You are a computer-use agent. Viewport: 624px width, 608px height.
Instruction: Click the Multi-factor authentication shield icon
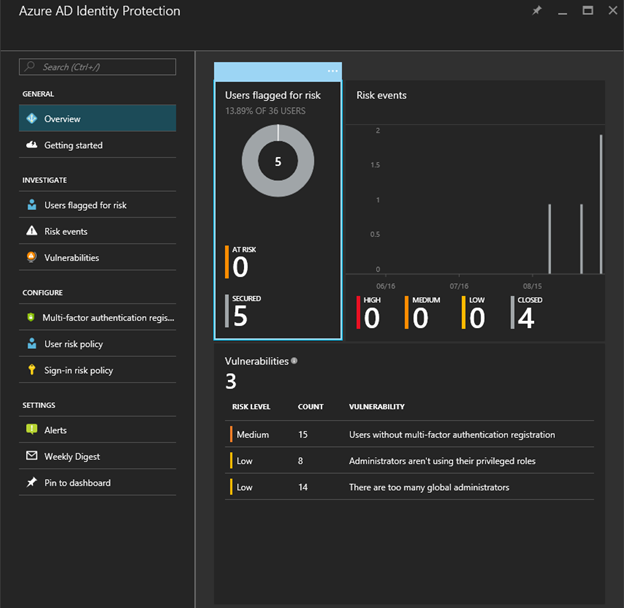point(30,318)
